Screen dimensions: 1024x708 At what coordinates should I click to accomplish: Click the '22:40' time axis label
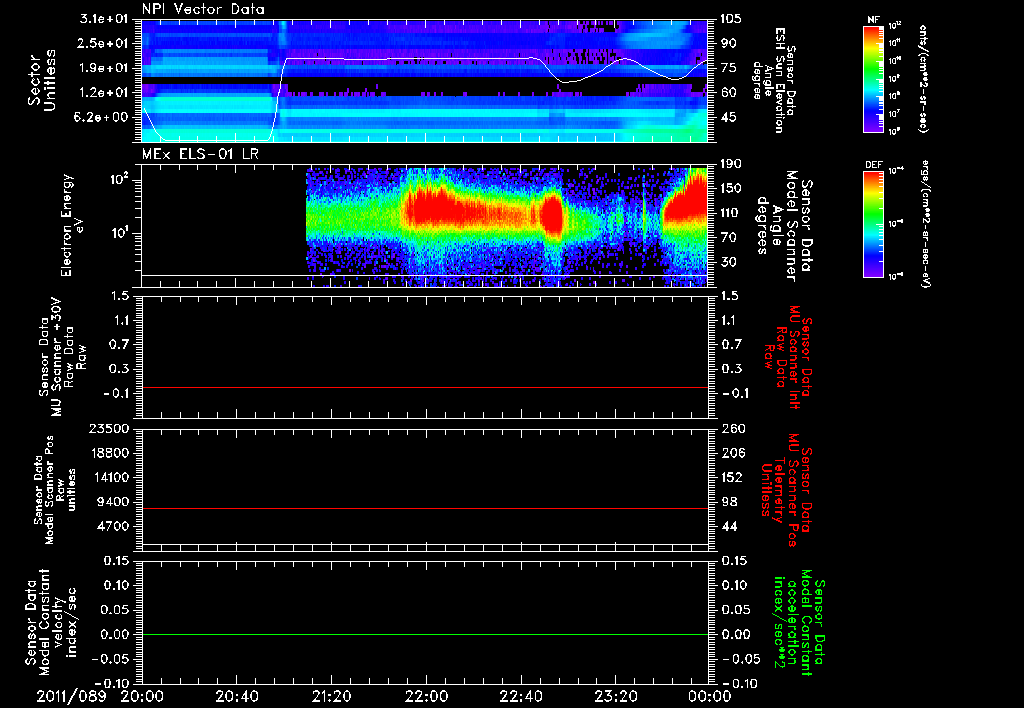[520, 696]
